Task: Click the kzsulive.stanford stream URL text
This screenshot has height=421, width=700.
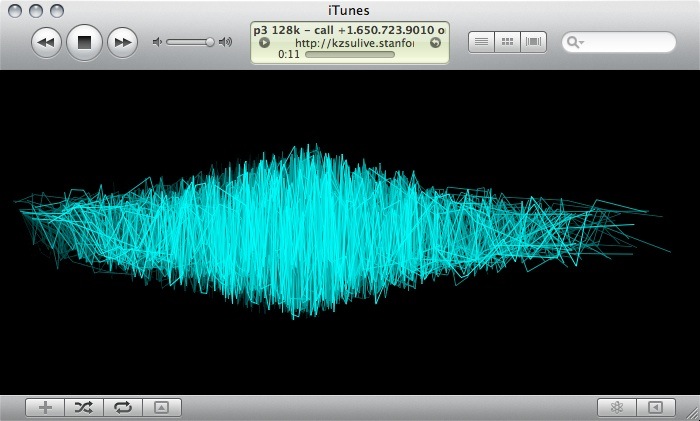Action: pos(354,43)
